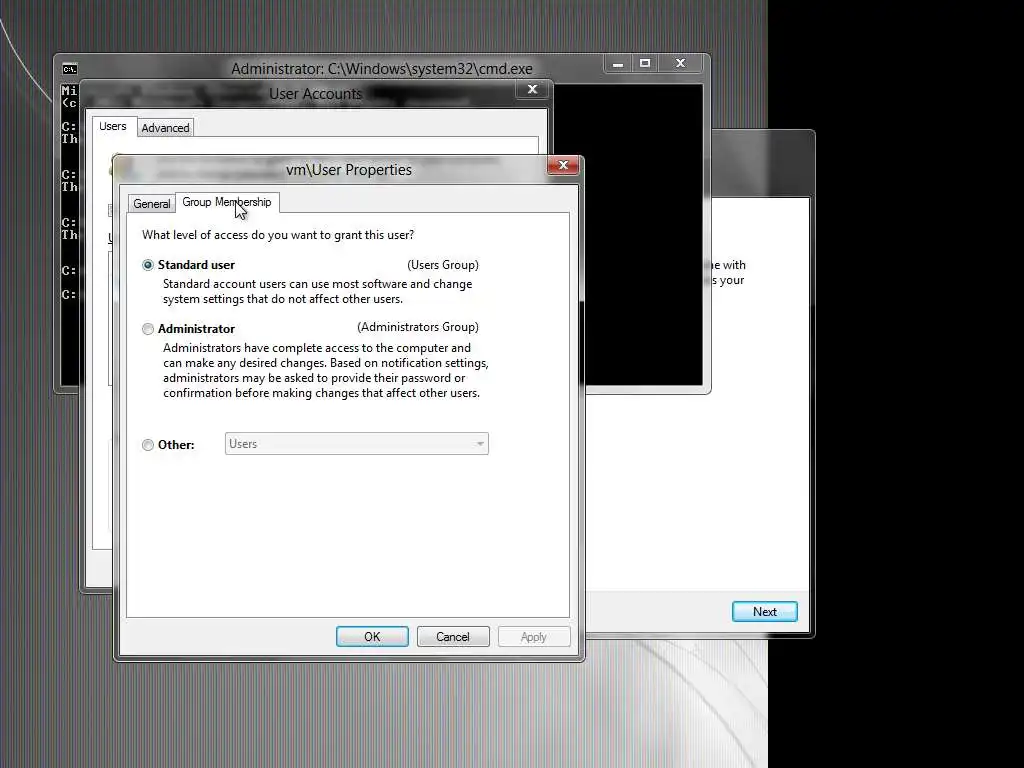Click Next in the background wizard
Image resolution: width=1024 pixels, height=768 pixels.
(x=765, y=612)
